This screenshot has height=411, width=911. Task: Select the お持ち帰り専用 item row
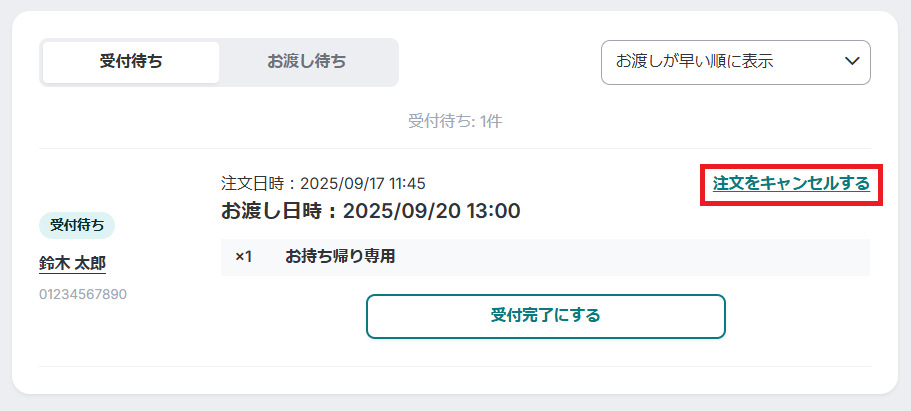point(546,257)
